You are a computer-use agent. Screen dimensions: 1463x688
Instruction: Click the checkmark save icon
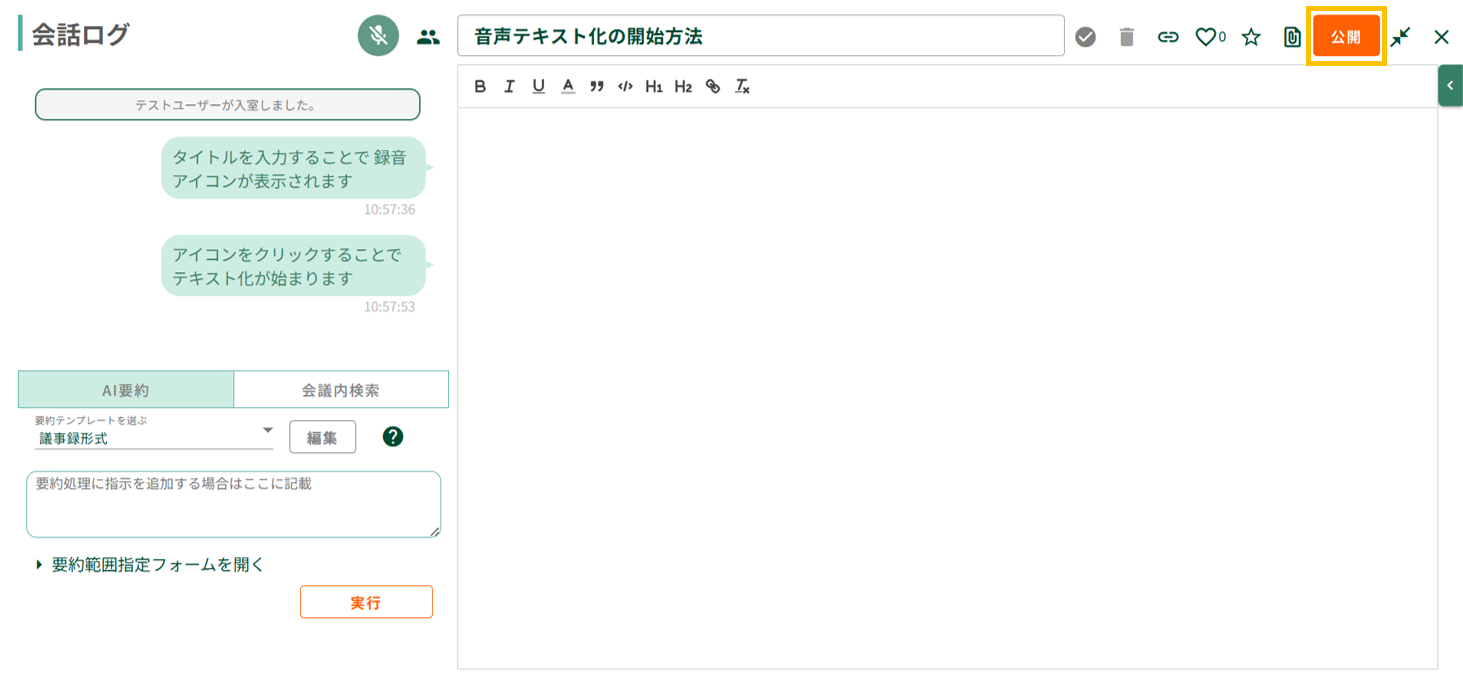pos(1085,37)
